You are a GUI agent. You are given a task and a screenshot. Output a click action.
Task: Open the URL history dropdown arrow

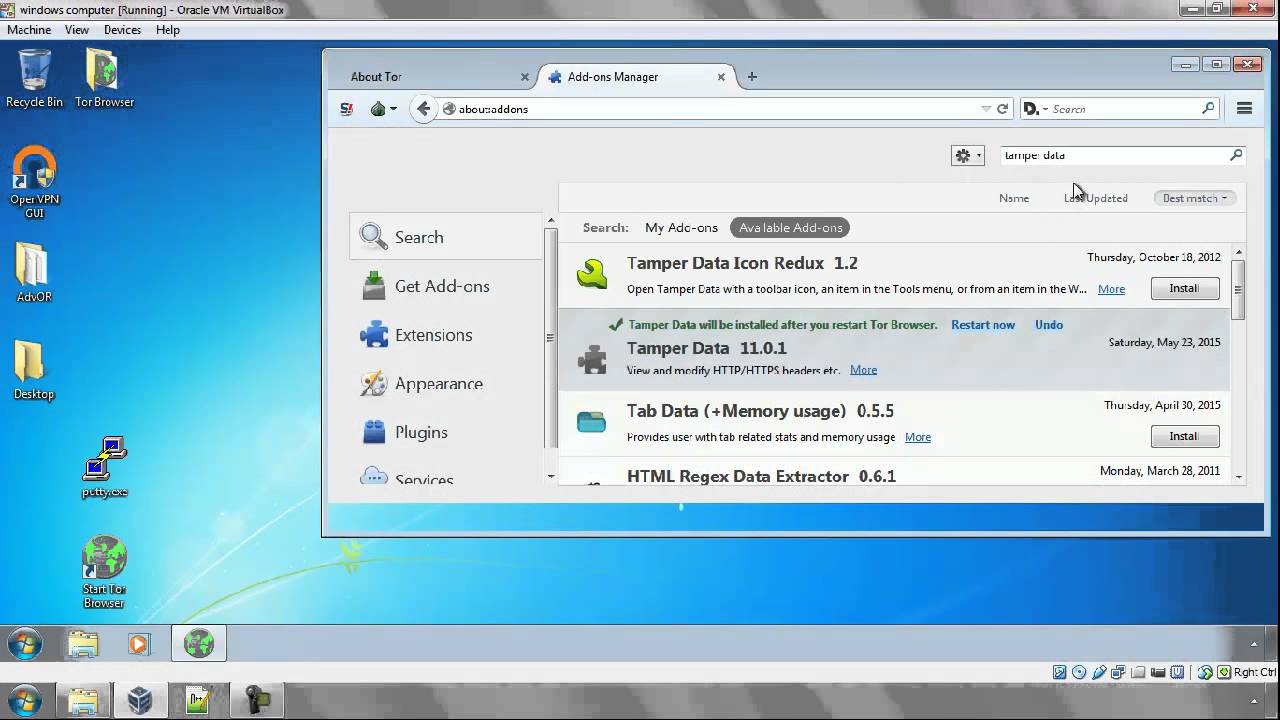[x=986, y=109]
